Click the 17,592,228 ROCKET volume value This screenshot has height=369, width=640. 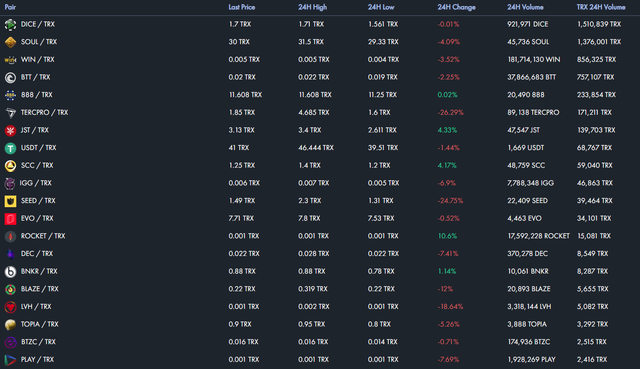[538, 236]
